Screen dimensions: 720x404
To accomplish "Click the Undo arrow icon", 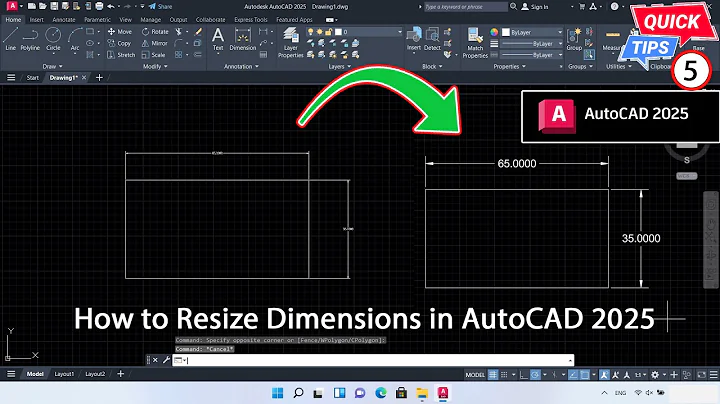I will coord(111,6).
